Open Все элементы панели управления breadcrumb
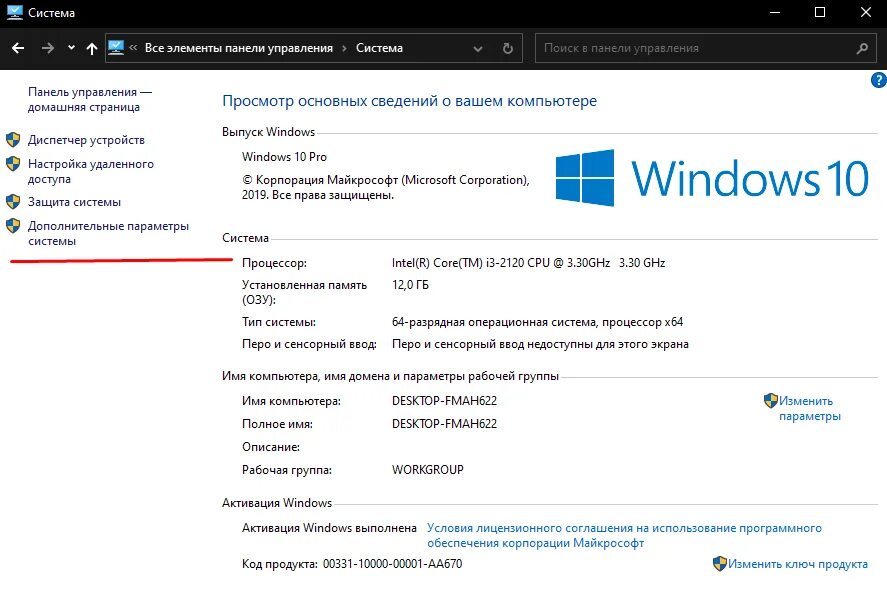The width and height of the screenshot is (887, 597). (x=239, y=48)
